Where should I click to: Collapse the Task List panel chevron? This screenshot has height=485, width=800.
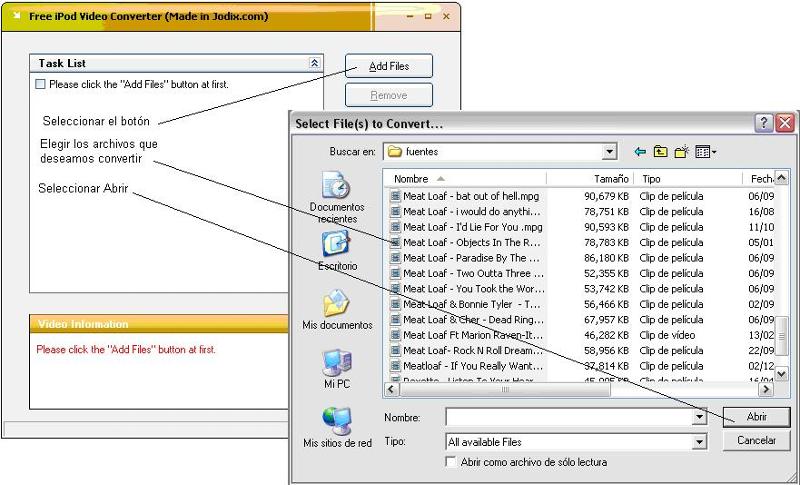coord(315,63)
